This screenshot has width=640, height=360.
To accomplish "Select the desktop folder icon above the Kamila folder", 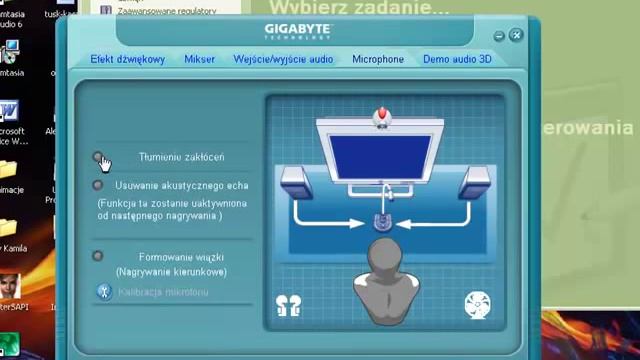I will 8,170.
